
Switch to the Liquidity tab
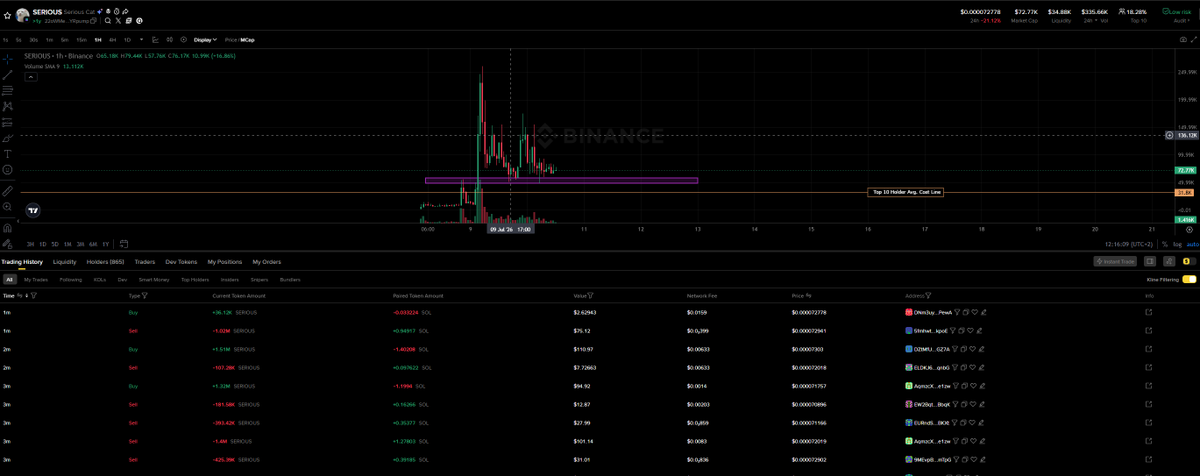pos(64,262)
